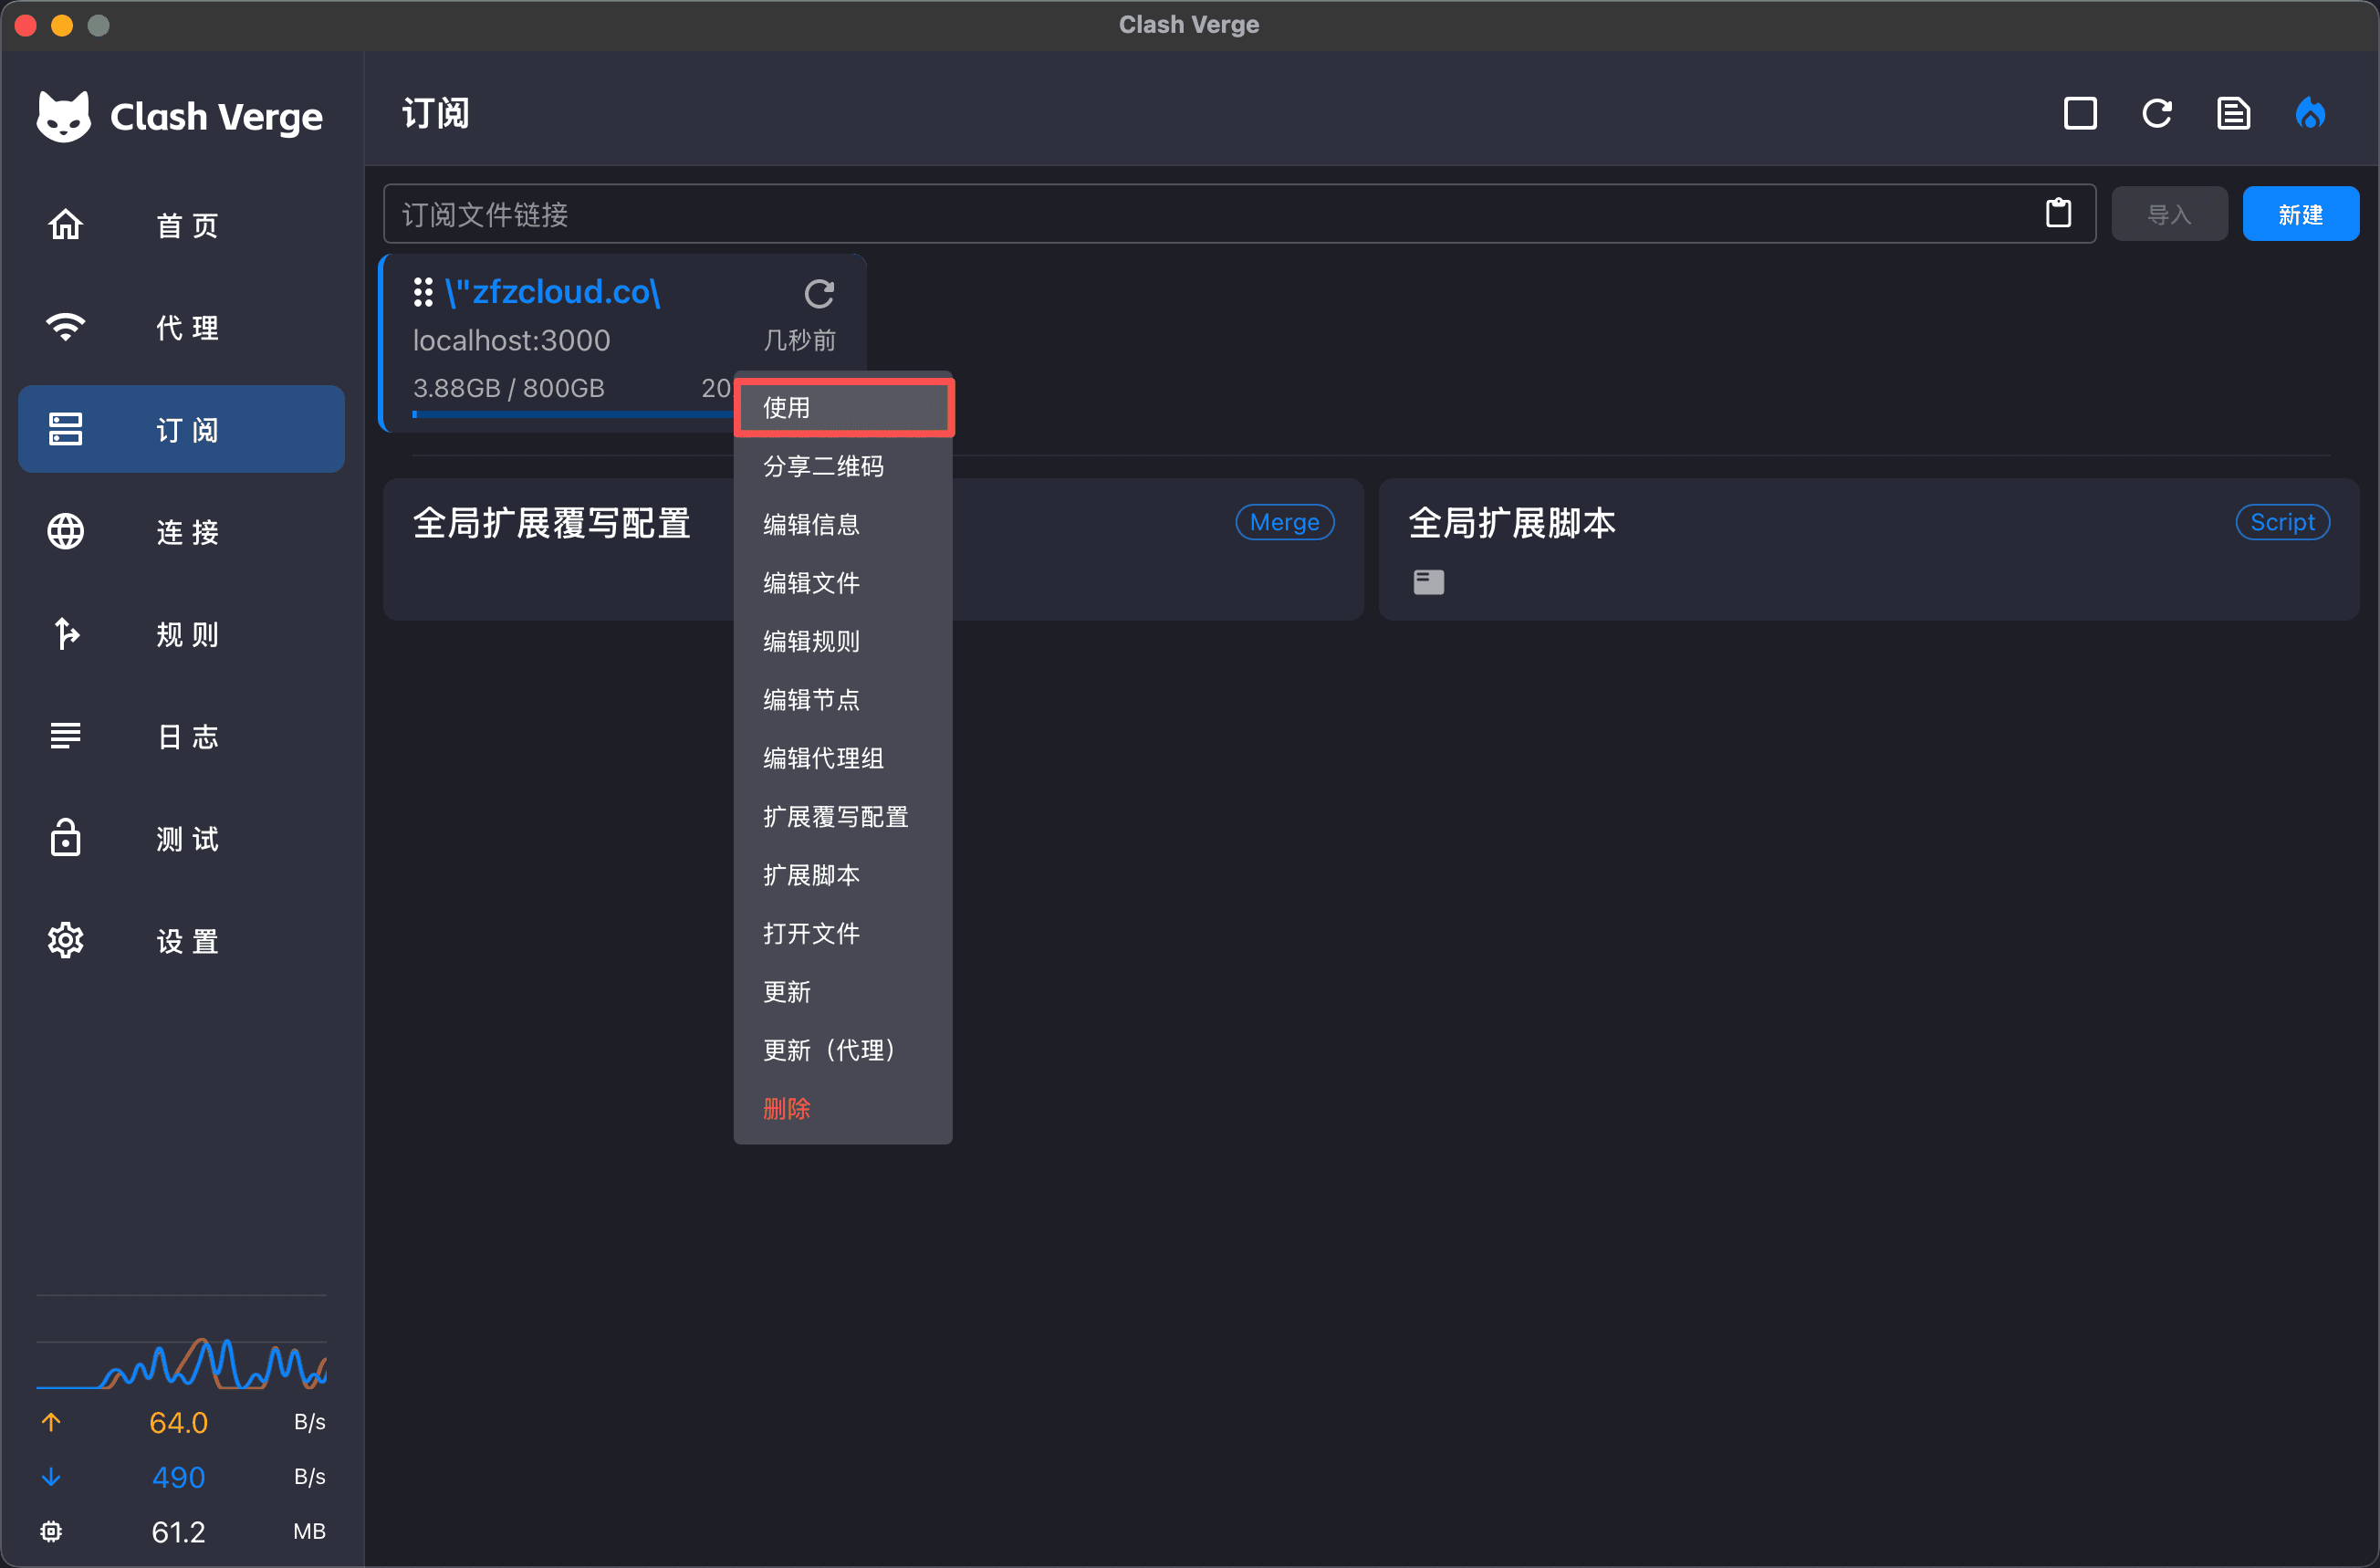Refresh the zfzcloud subscription card
This screenshot has width=2380, height=1568.
coord(819,293)
